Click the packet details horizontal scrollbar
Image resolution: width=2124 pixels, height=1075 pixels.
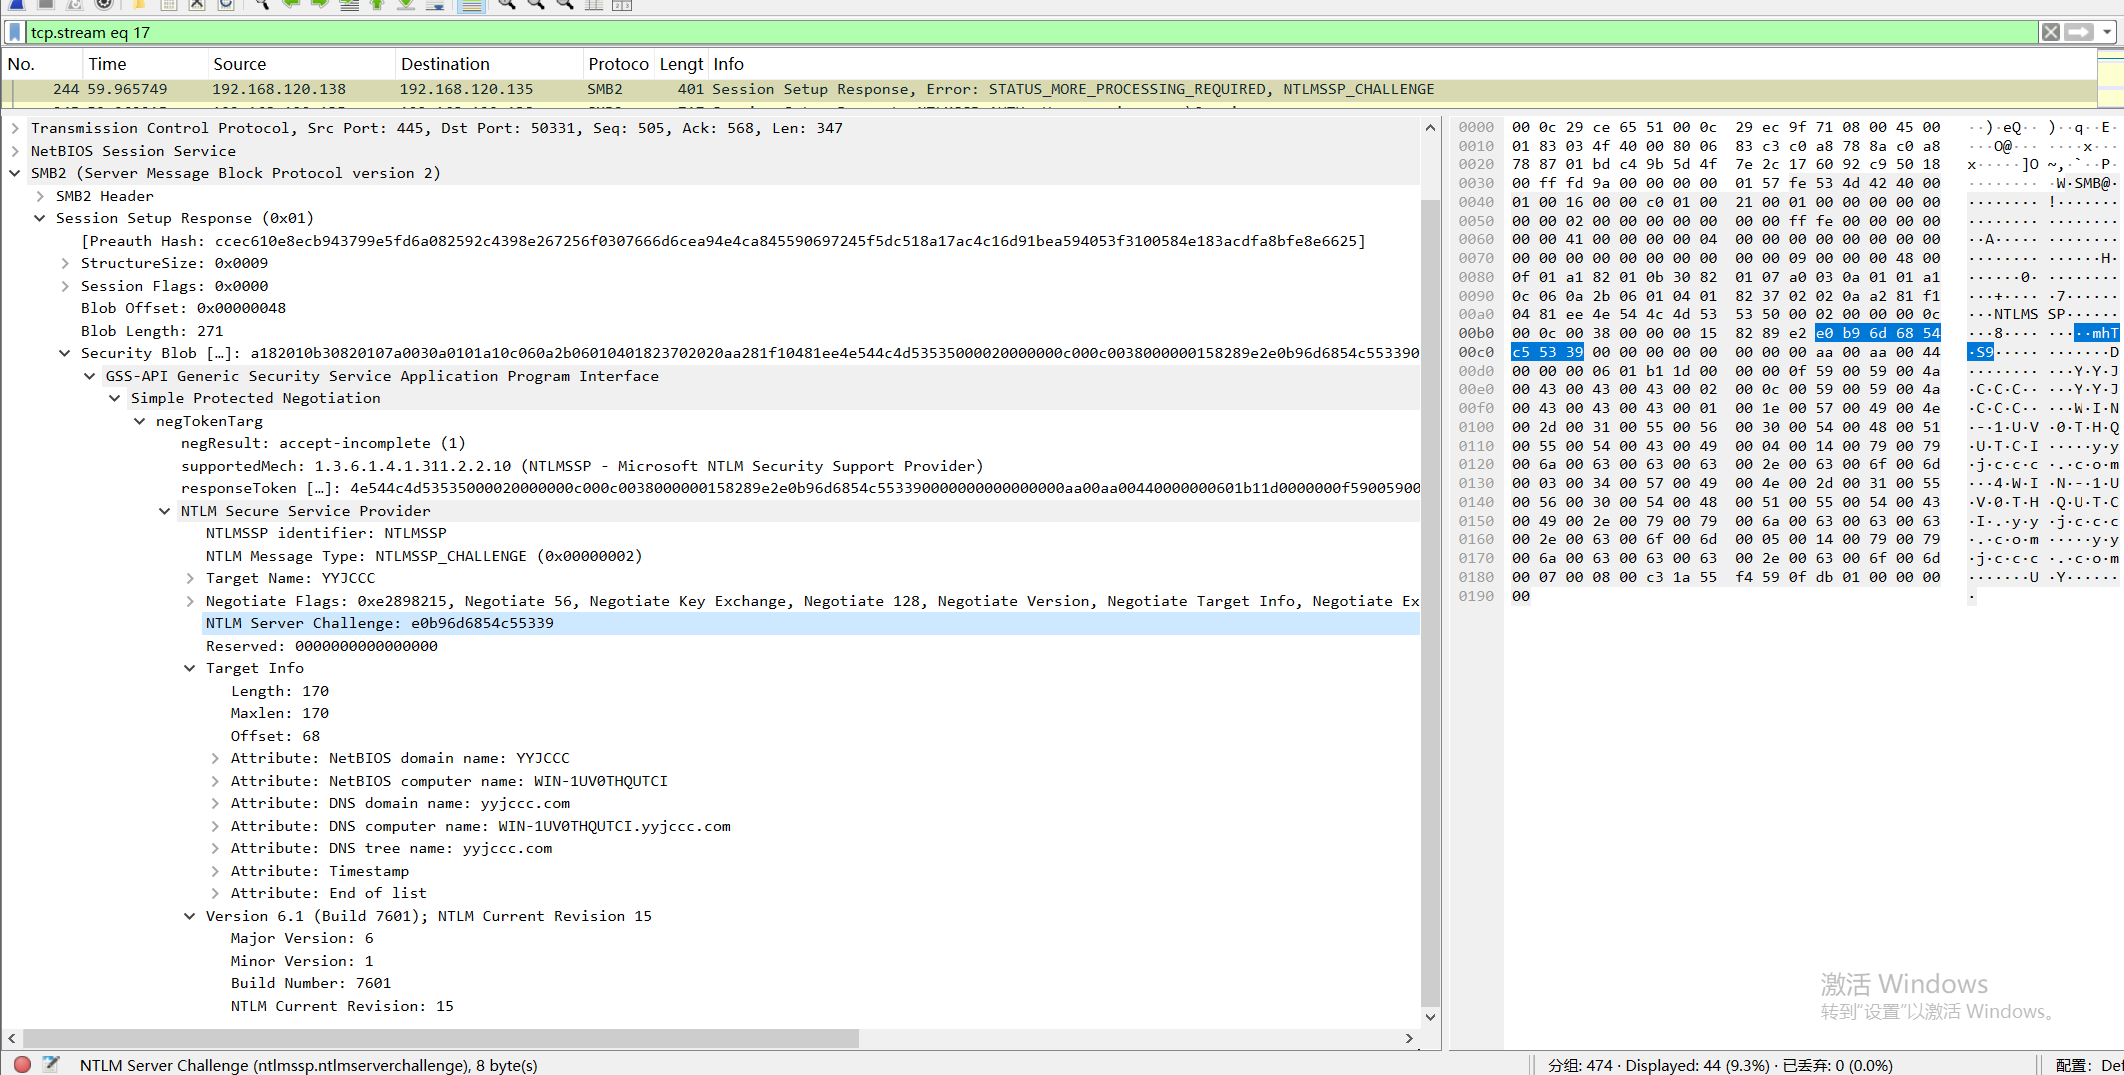(440, 1038)
